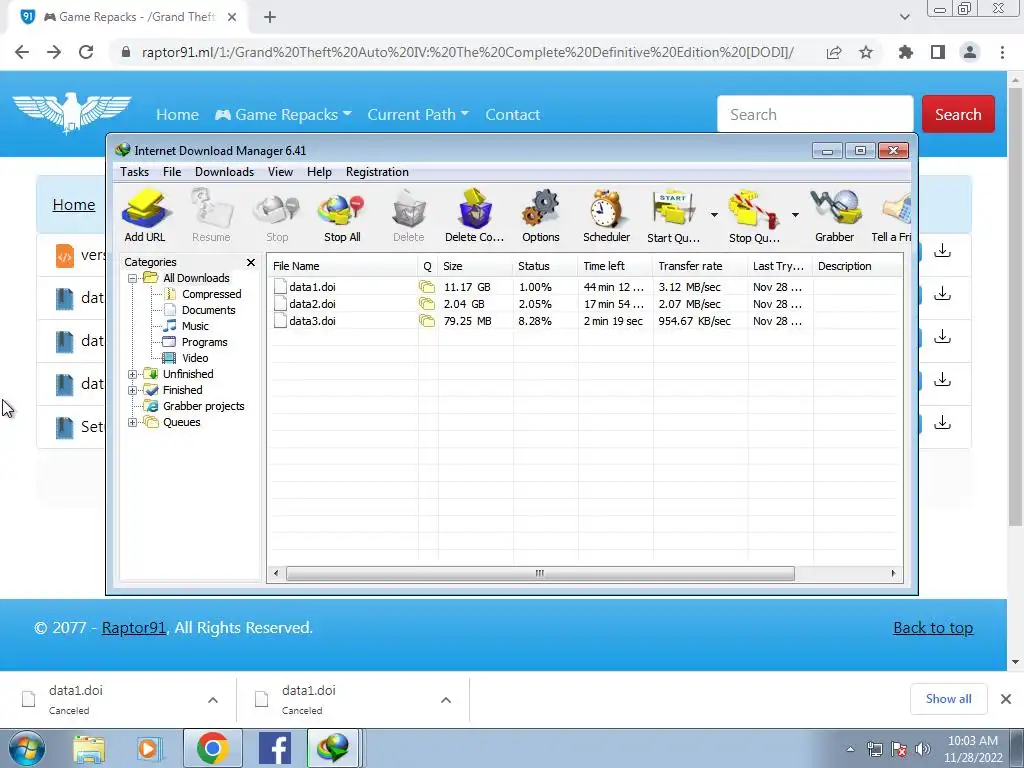This screenshot has height=768, width=1024.
Task: Select the Compressed category
Action: click(212, 295)
